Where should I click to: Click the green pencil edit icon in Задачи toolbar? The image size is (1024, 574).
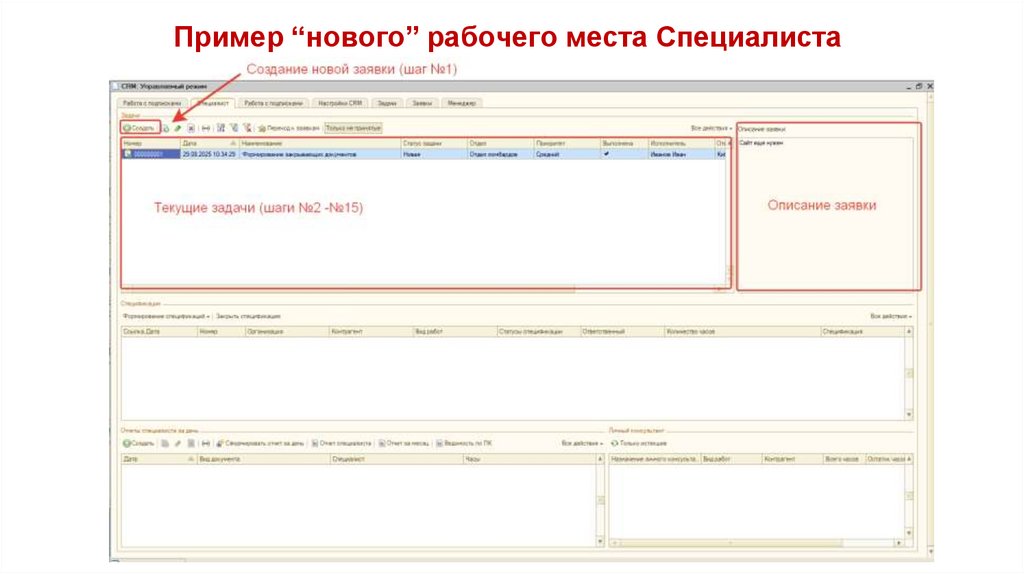point(178,128)
